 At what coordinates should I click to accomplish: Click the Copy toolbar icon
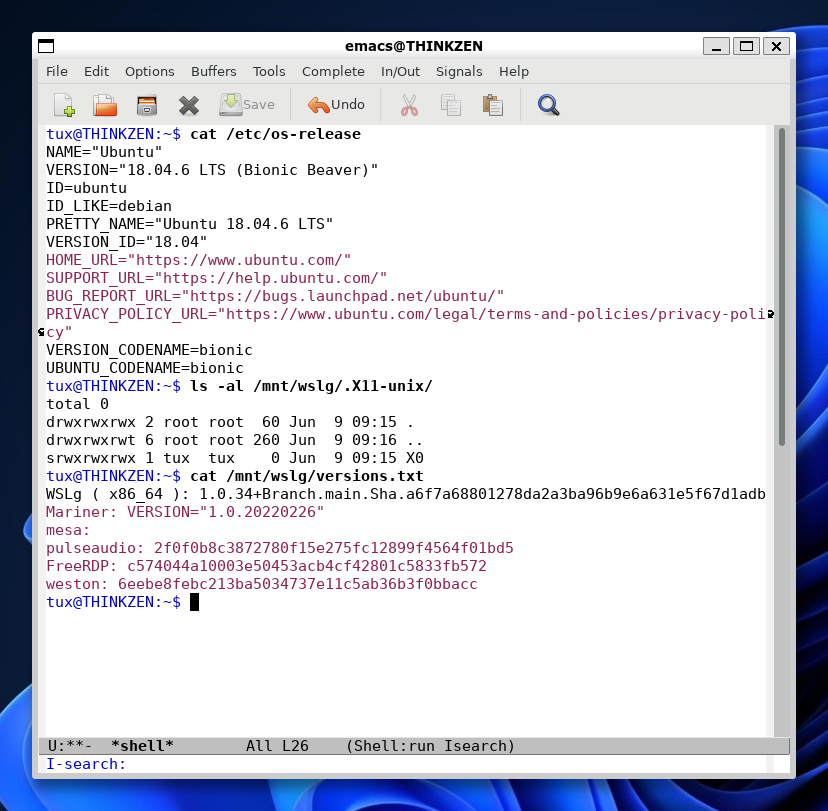pos(451,104)
